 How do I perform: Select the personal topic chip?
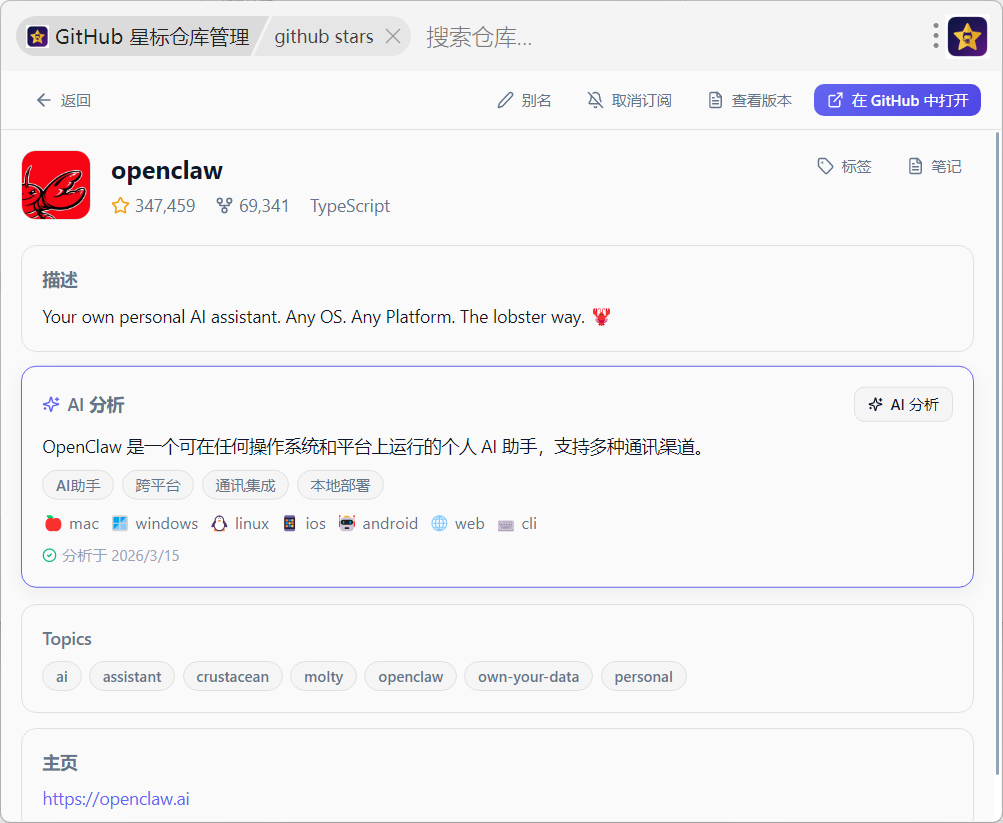[644, 676]
